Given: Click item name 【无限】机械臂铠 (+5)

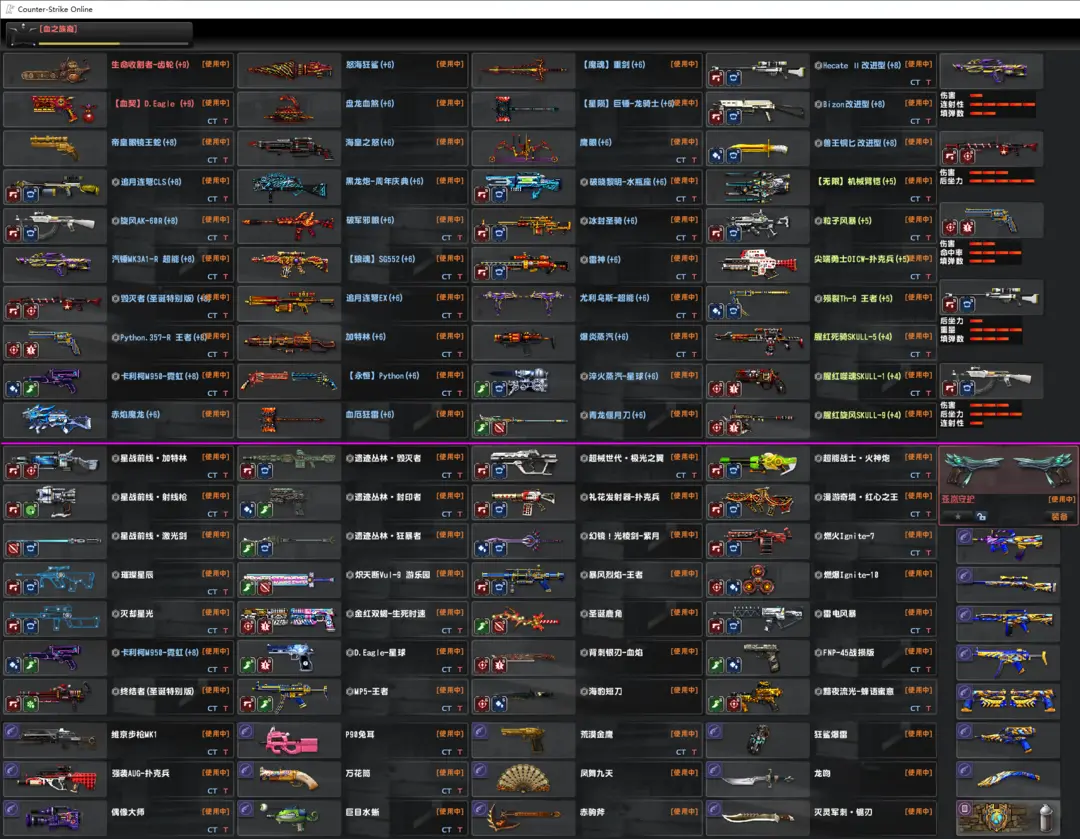Looking at the screenshot, I should click(x=857, y=182).
